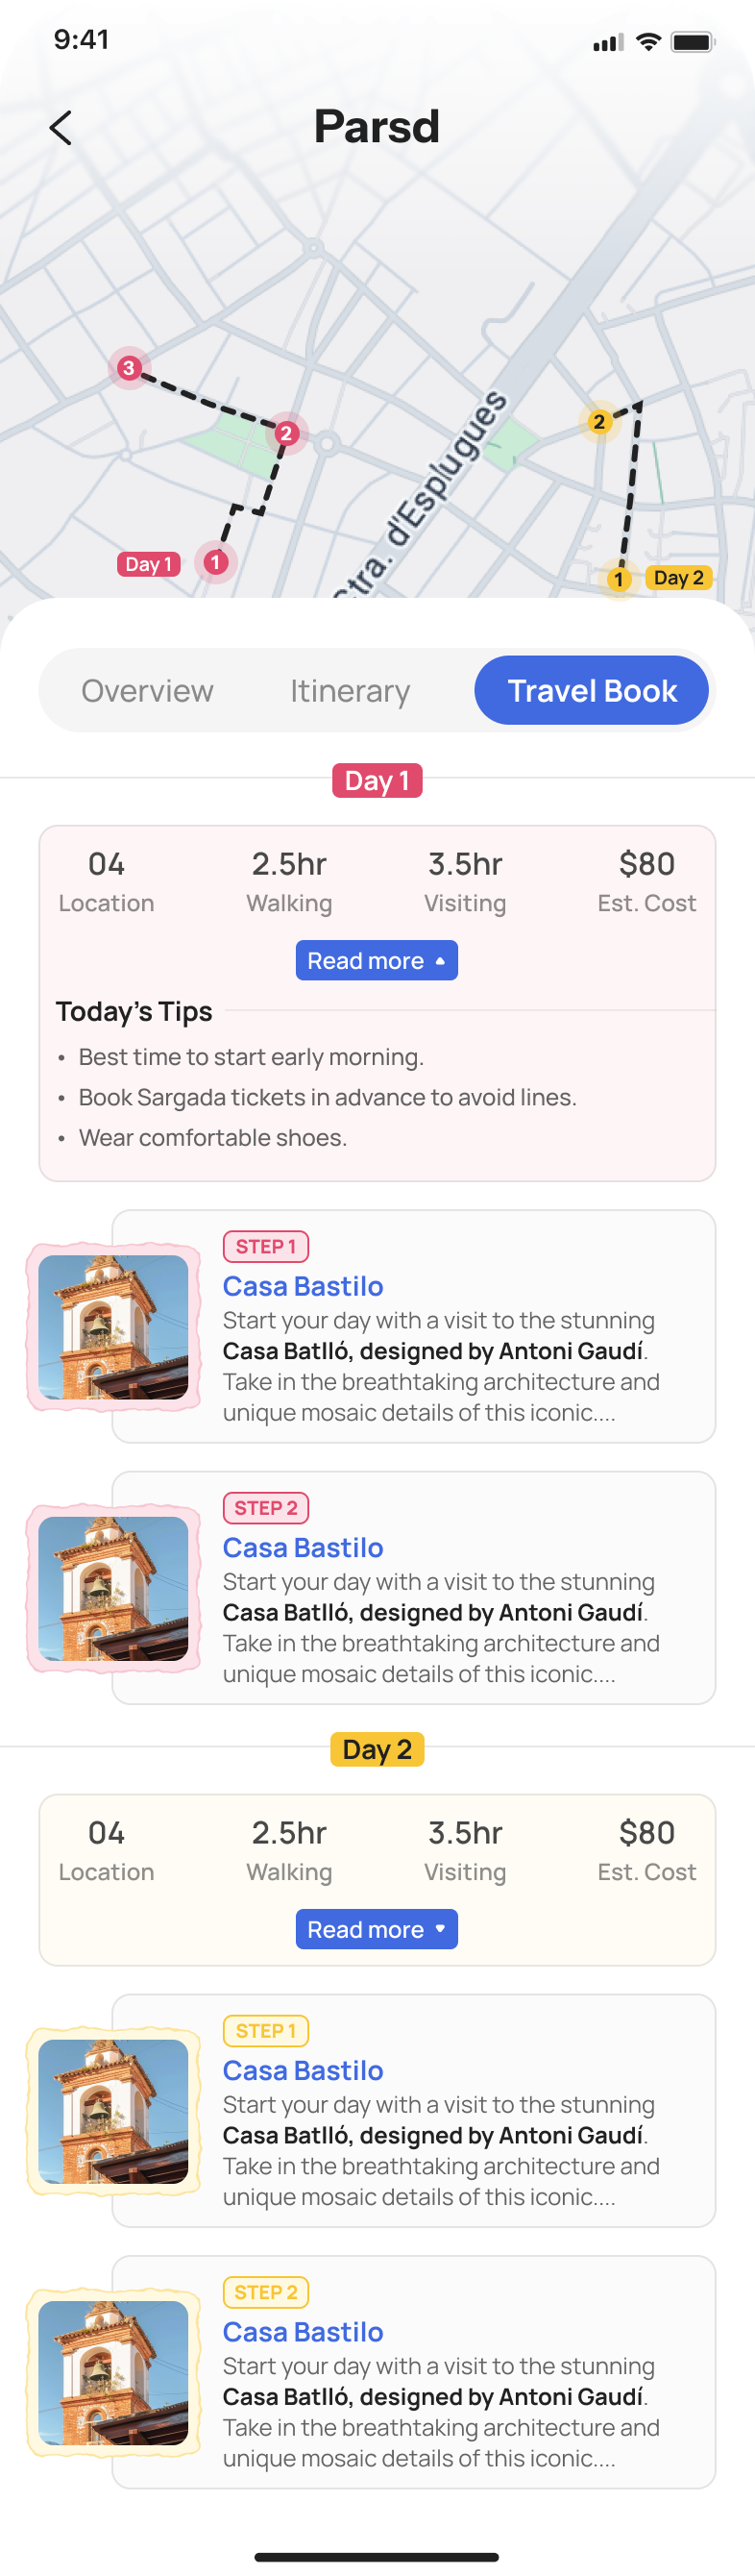The width and height of the screenshot is (755, 2576).
Task: Tap the Day 1 section badge
Action: tap(377, 781)
